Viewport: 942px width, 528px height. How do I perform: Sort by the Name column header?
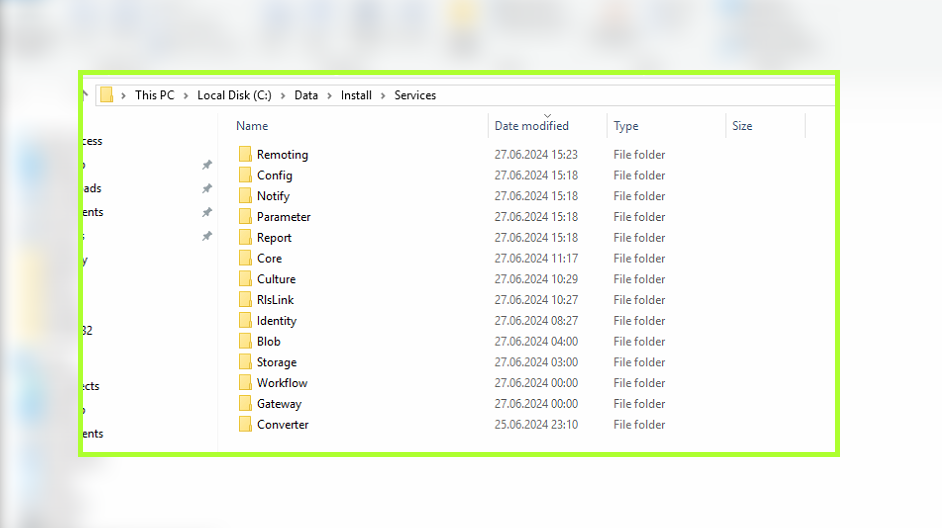tap(252, 126)
